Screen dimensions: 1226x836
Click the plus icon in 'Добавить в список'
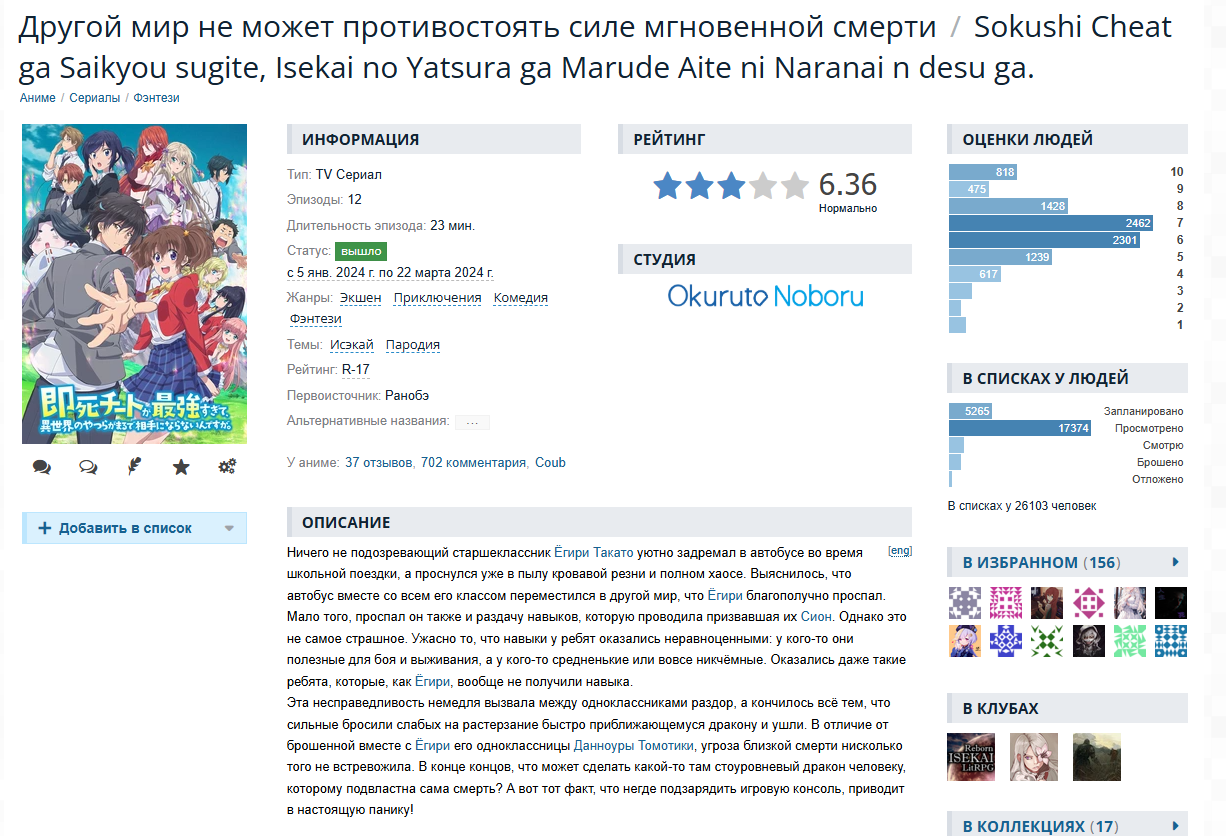coord(44,528)
